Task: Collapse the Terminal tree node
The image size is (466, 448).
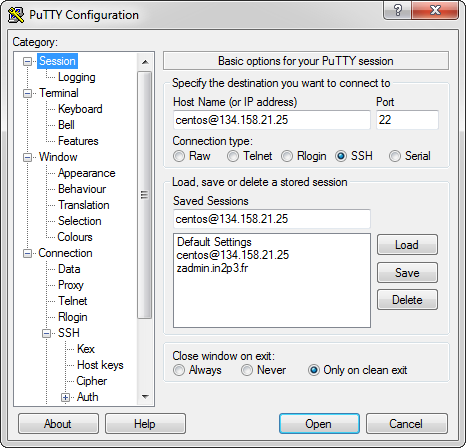Action: pos(27,93)
